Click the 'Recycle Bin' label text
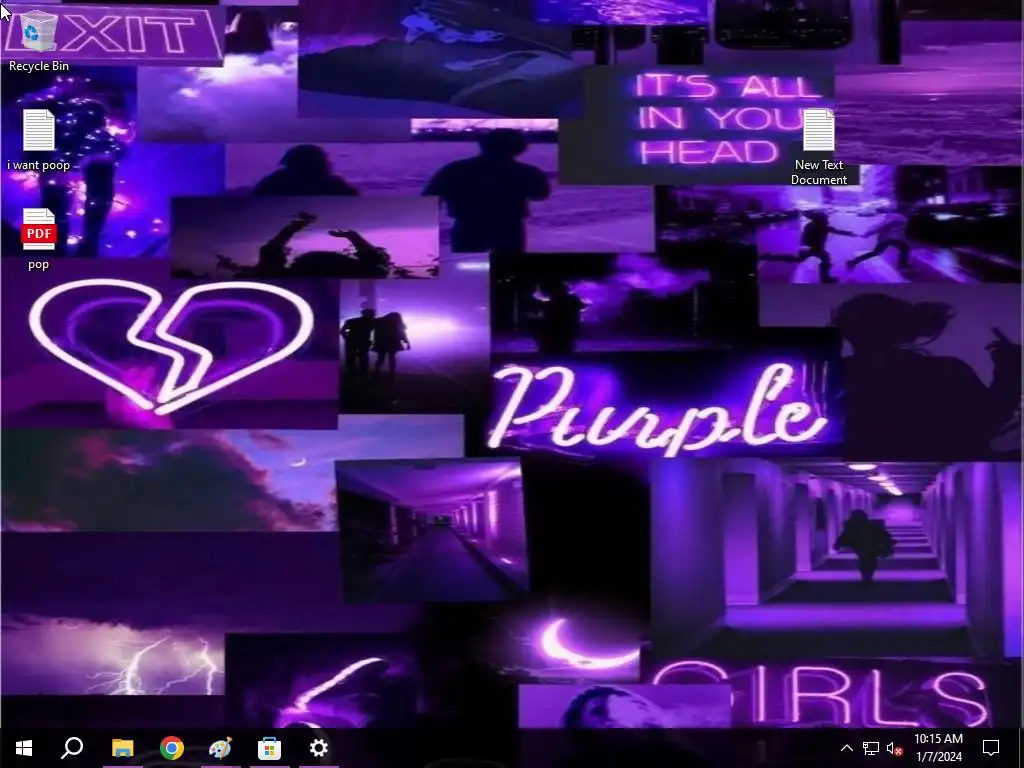 pos(39,66)
